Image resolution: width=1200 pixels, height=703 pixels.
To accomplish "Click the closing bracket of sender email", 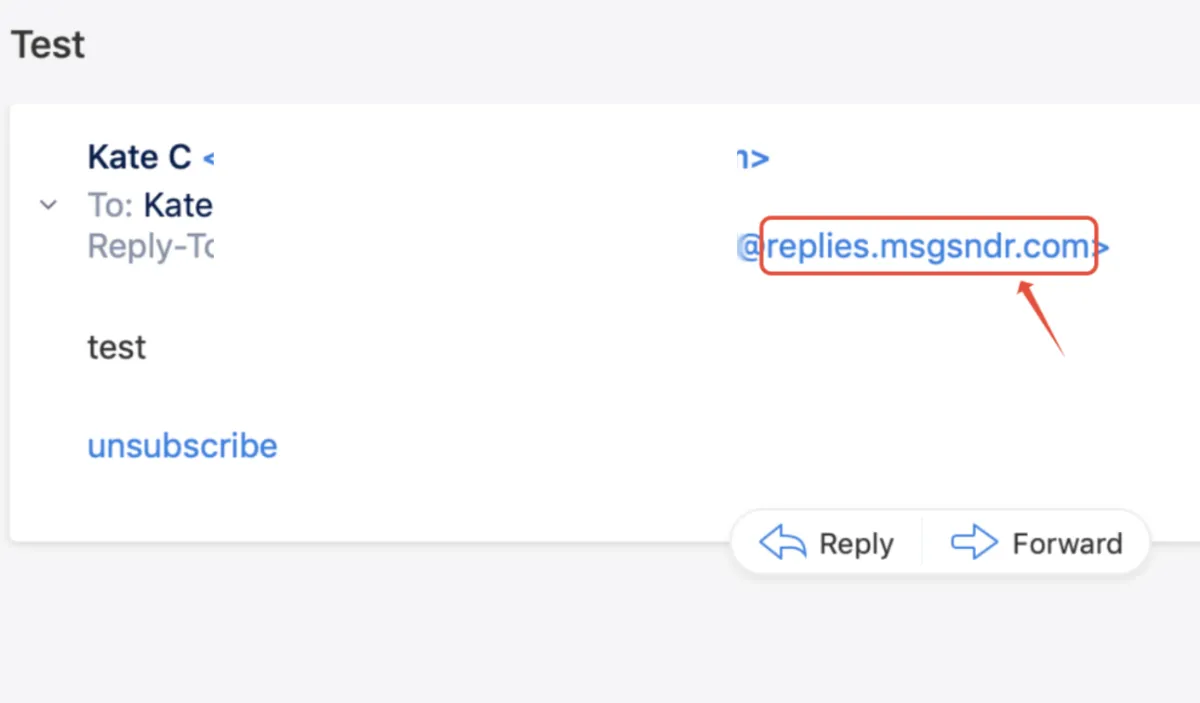I will [x=761, y=158].
